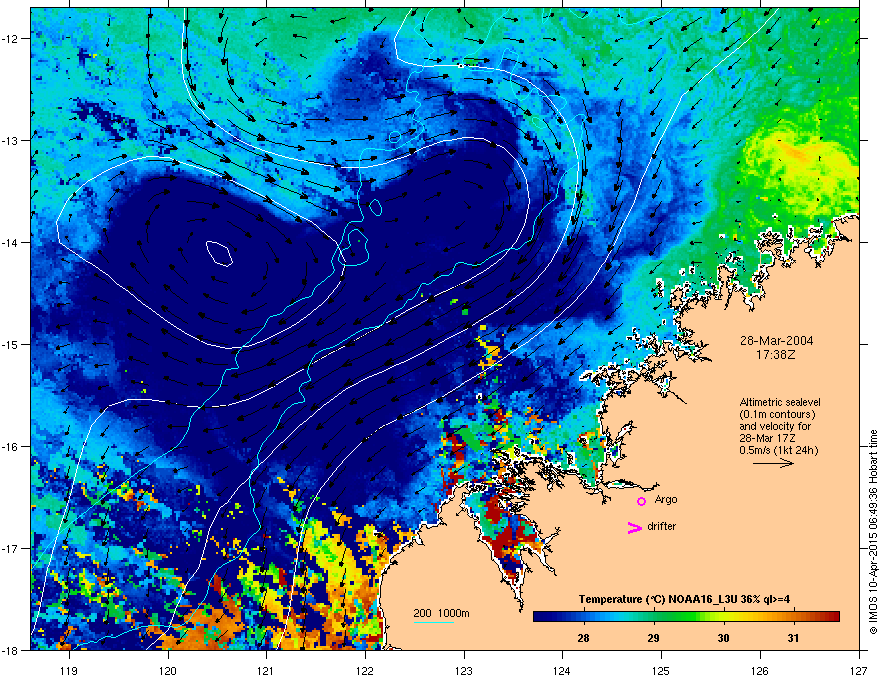Click the magenta drifter arrowhead symbol

[x=634, y=527]
